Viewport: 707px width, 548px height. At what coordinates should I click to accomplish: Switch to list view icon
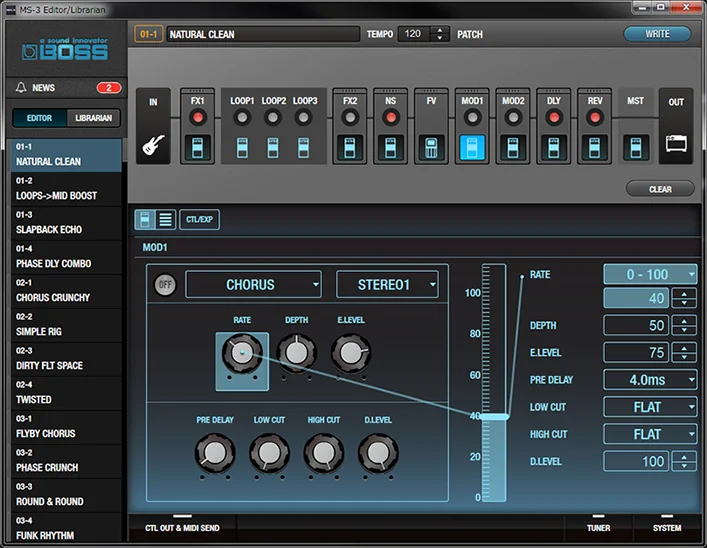tap(166, 219)
